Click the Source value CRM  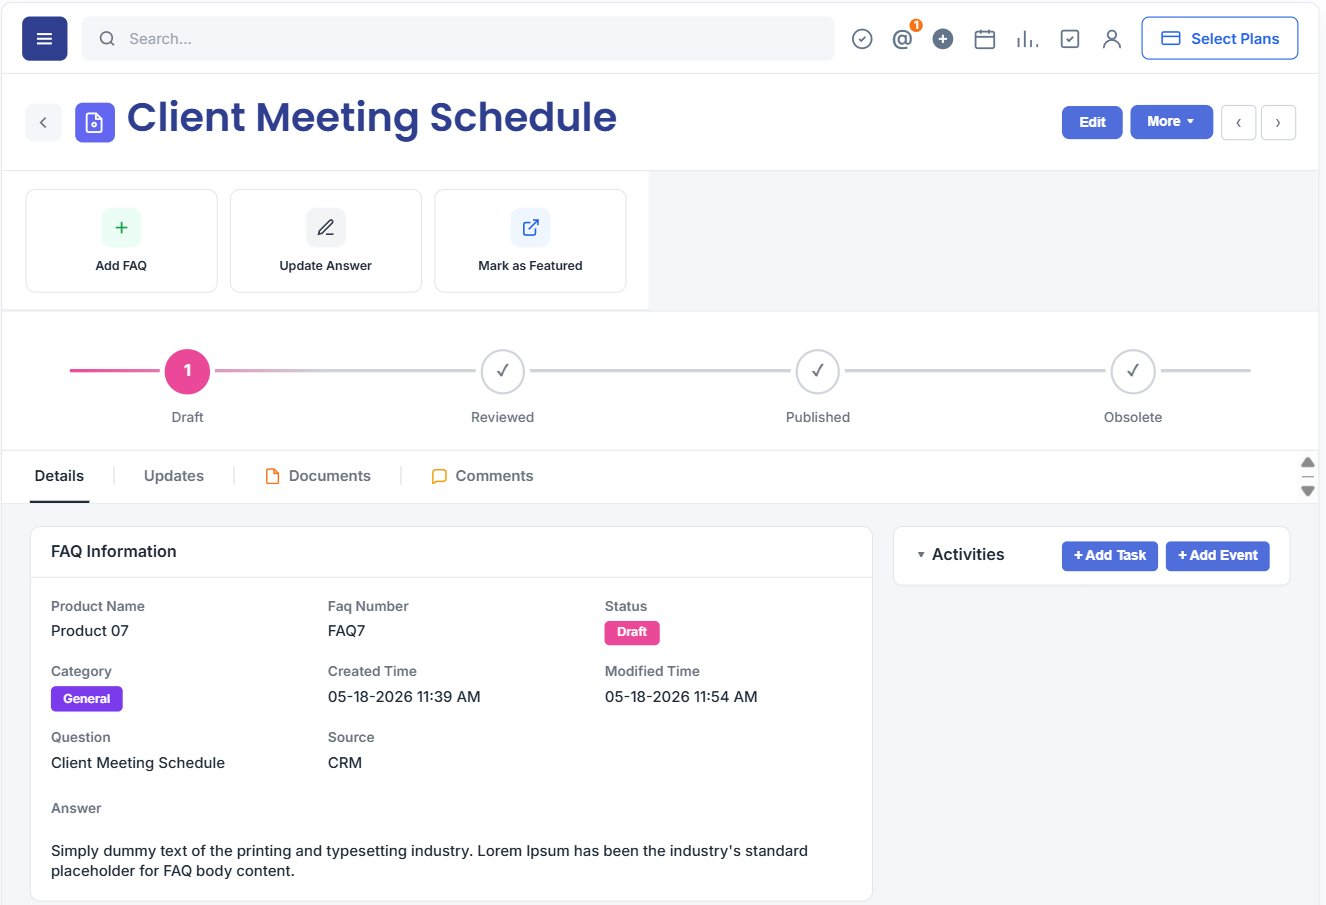point(345,763)
